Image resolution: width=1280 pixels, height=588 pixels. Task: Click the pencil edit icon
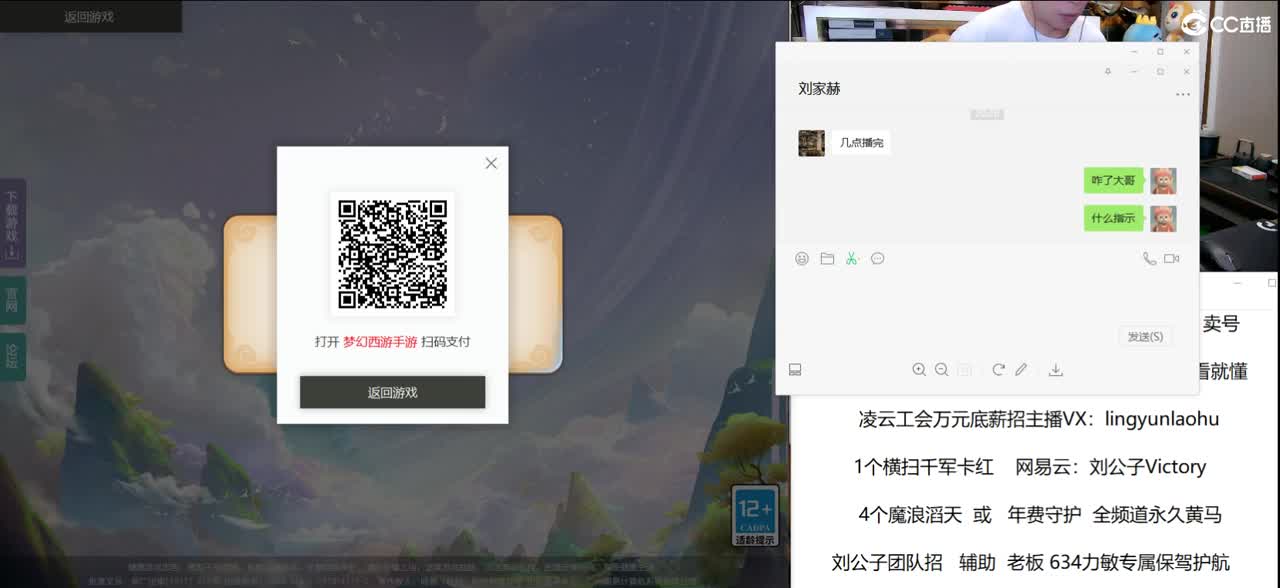tap(1021, 370)
